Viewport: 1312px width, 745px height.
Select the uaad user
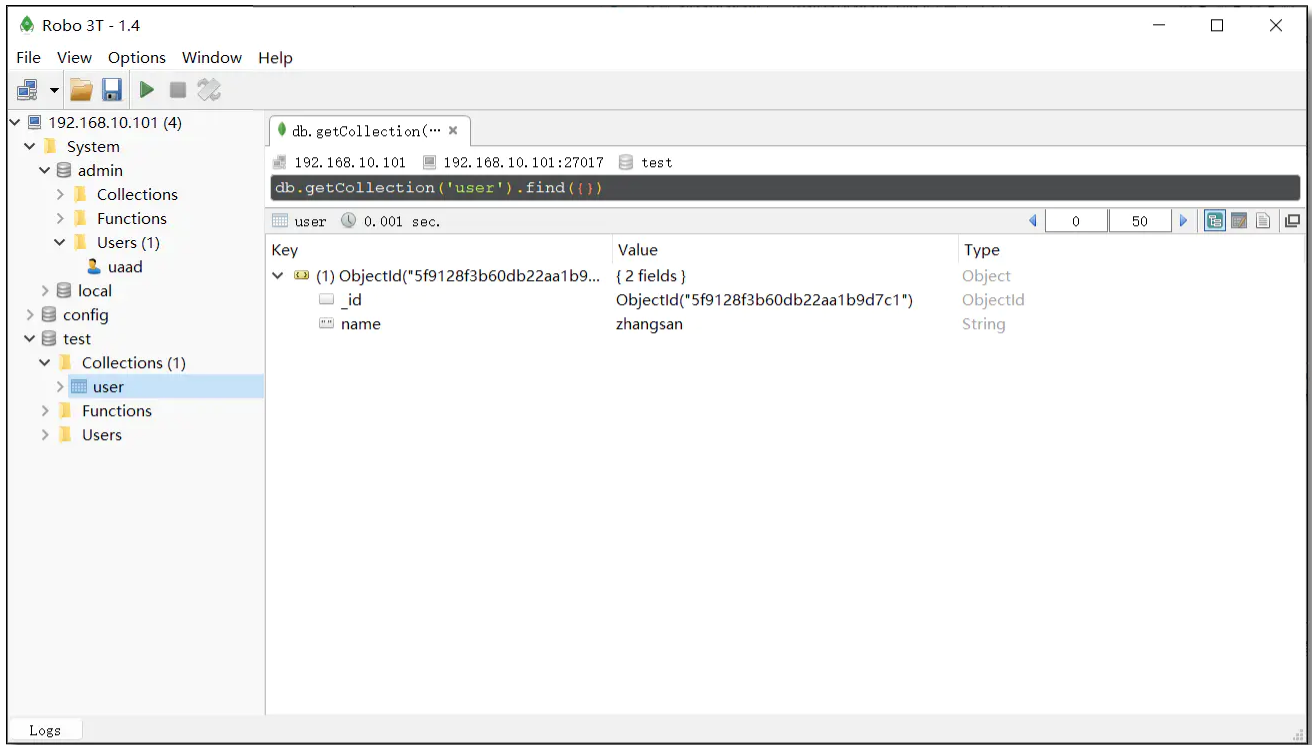click(125, 267)
